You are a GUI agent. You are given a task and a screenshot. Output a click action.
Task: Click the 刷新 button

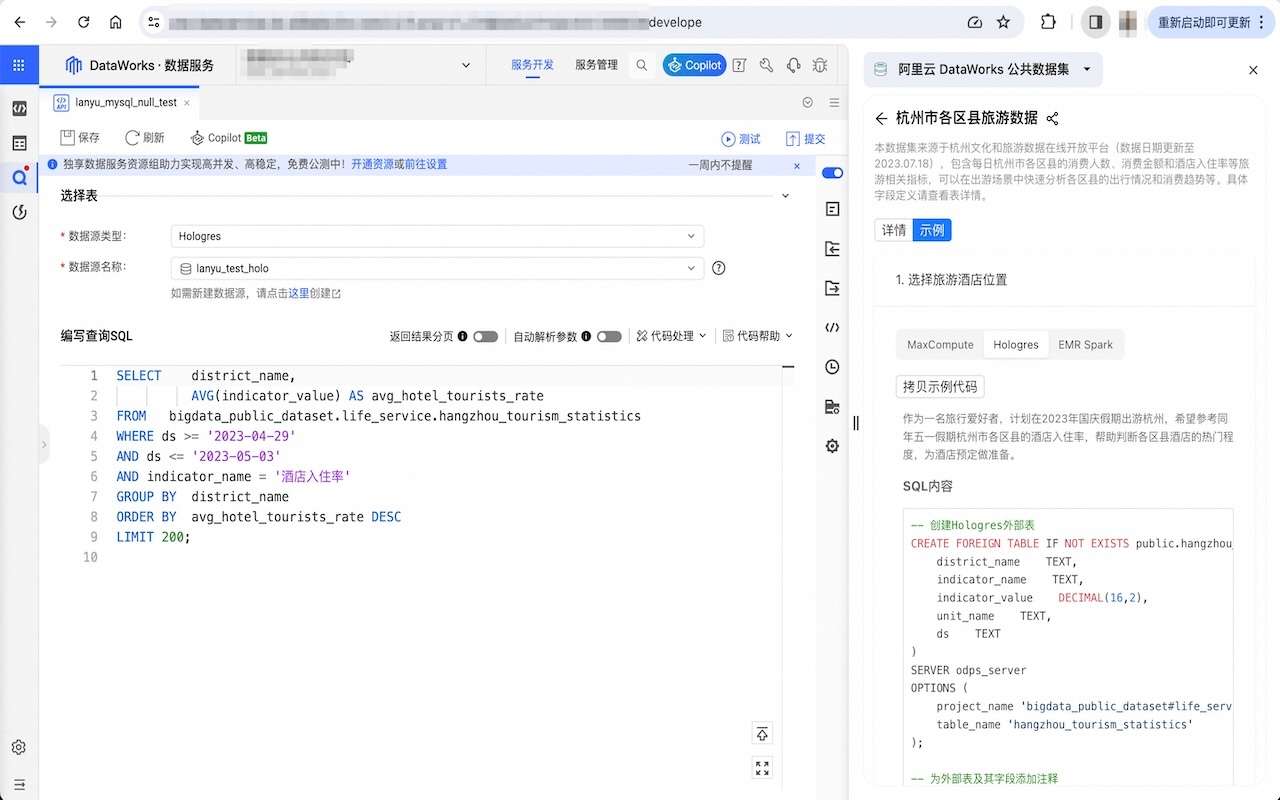(x=144, y=138)
